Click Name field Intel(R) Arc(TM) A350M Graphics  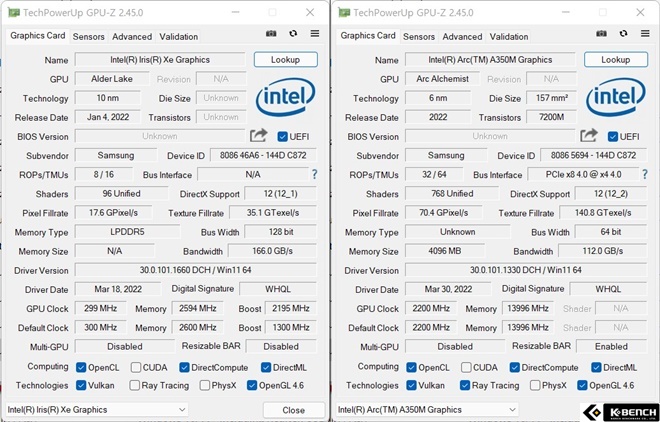click(490, 60)
